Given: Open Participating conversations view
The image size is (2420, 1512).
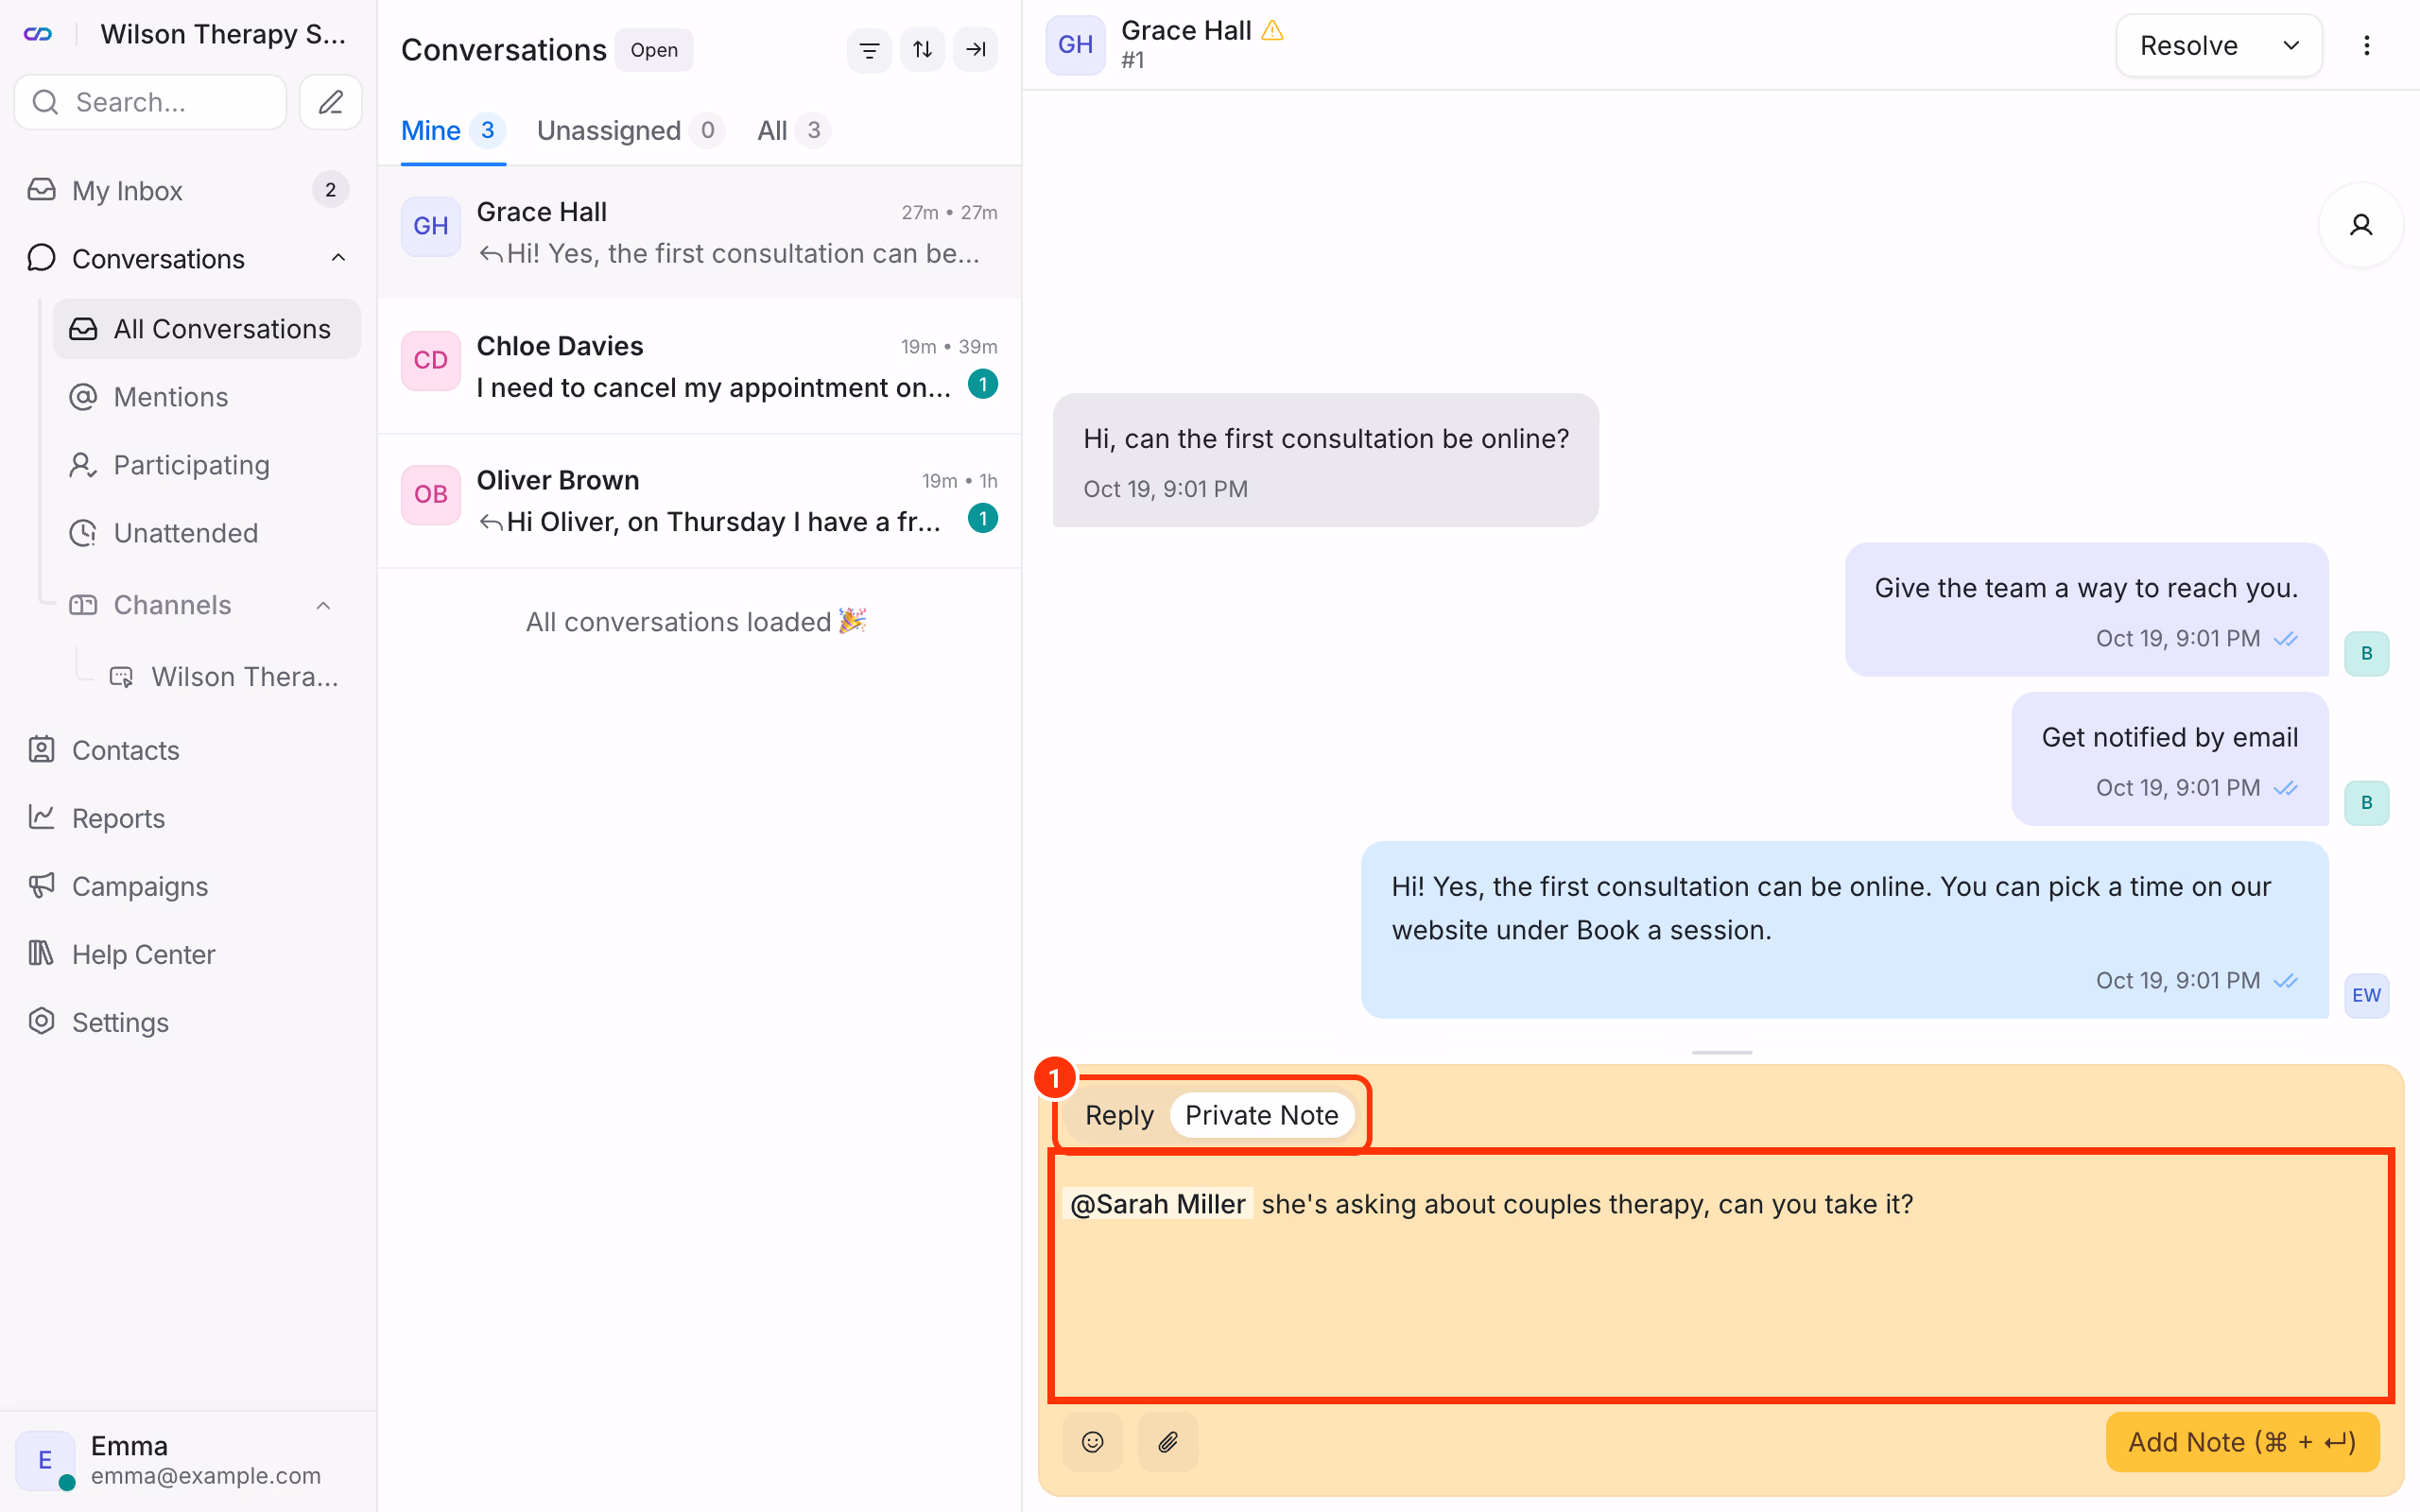Looking at the screenshot, I should click(207, 465).
